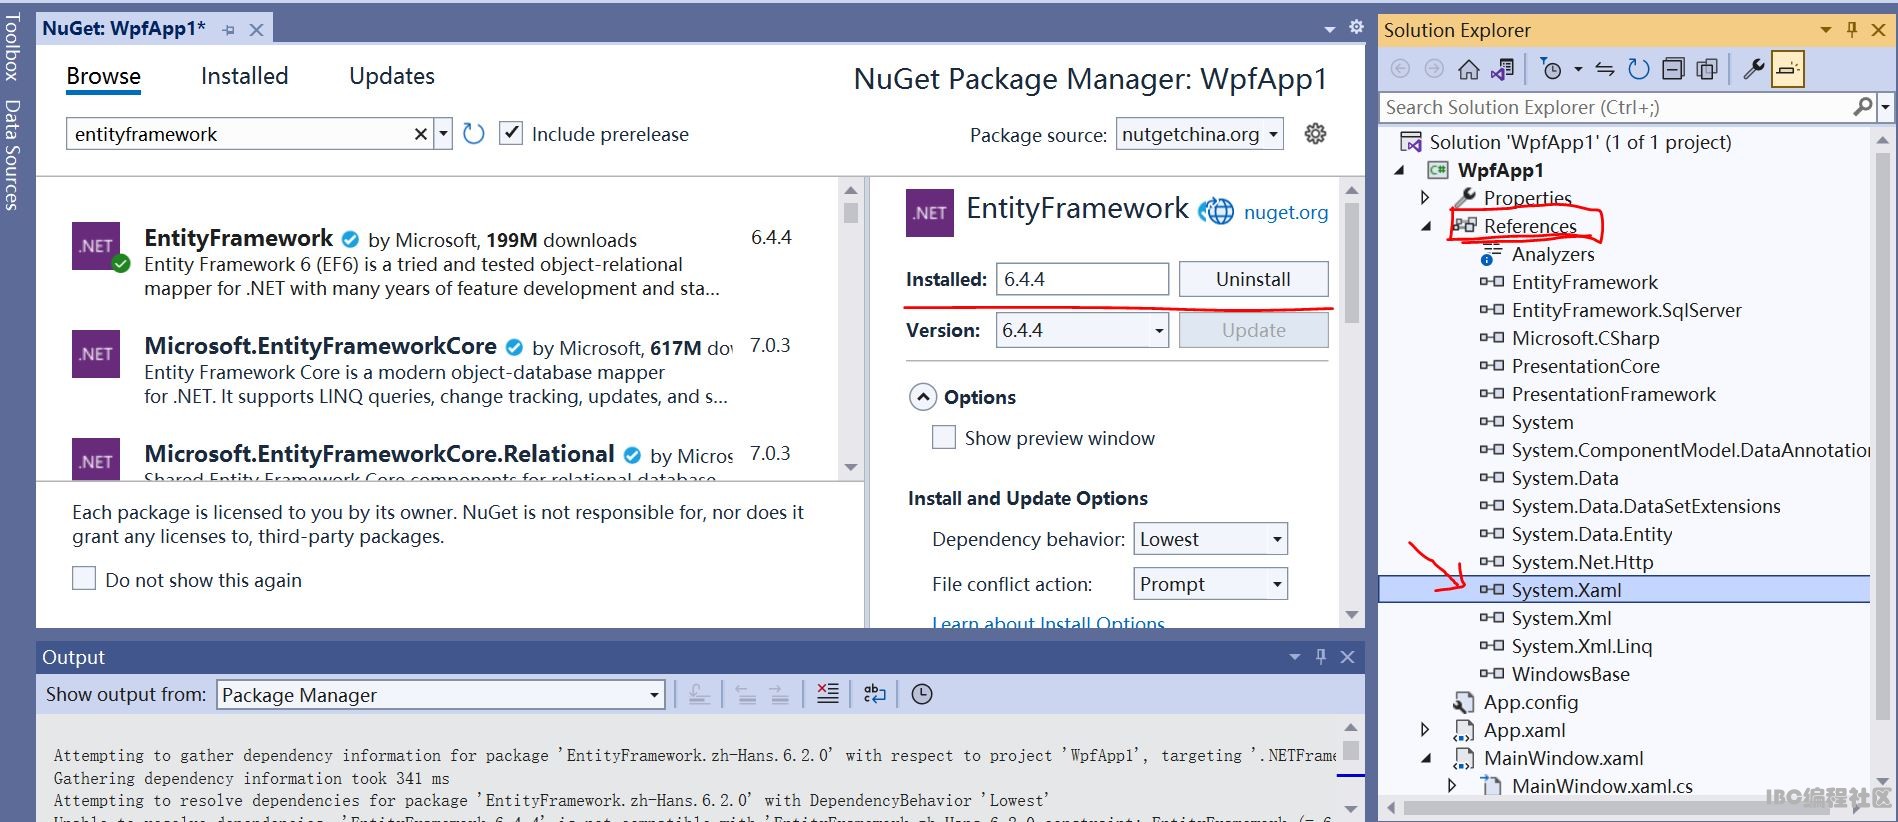Close the NuGet: WpfApp1 document tab
The width and height of the screenshot is (1898, 822).
pos(256,30)
